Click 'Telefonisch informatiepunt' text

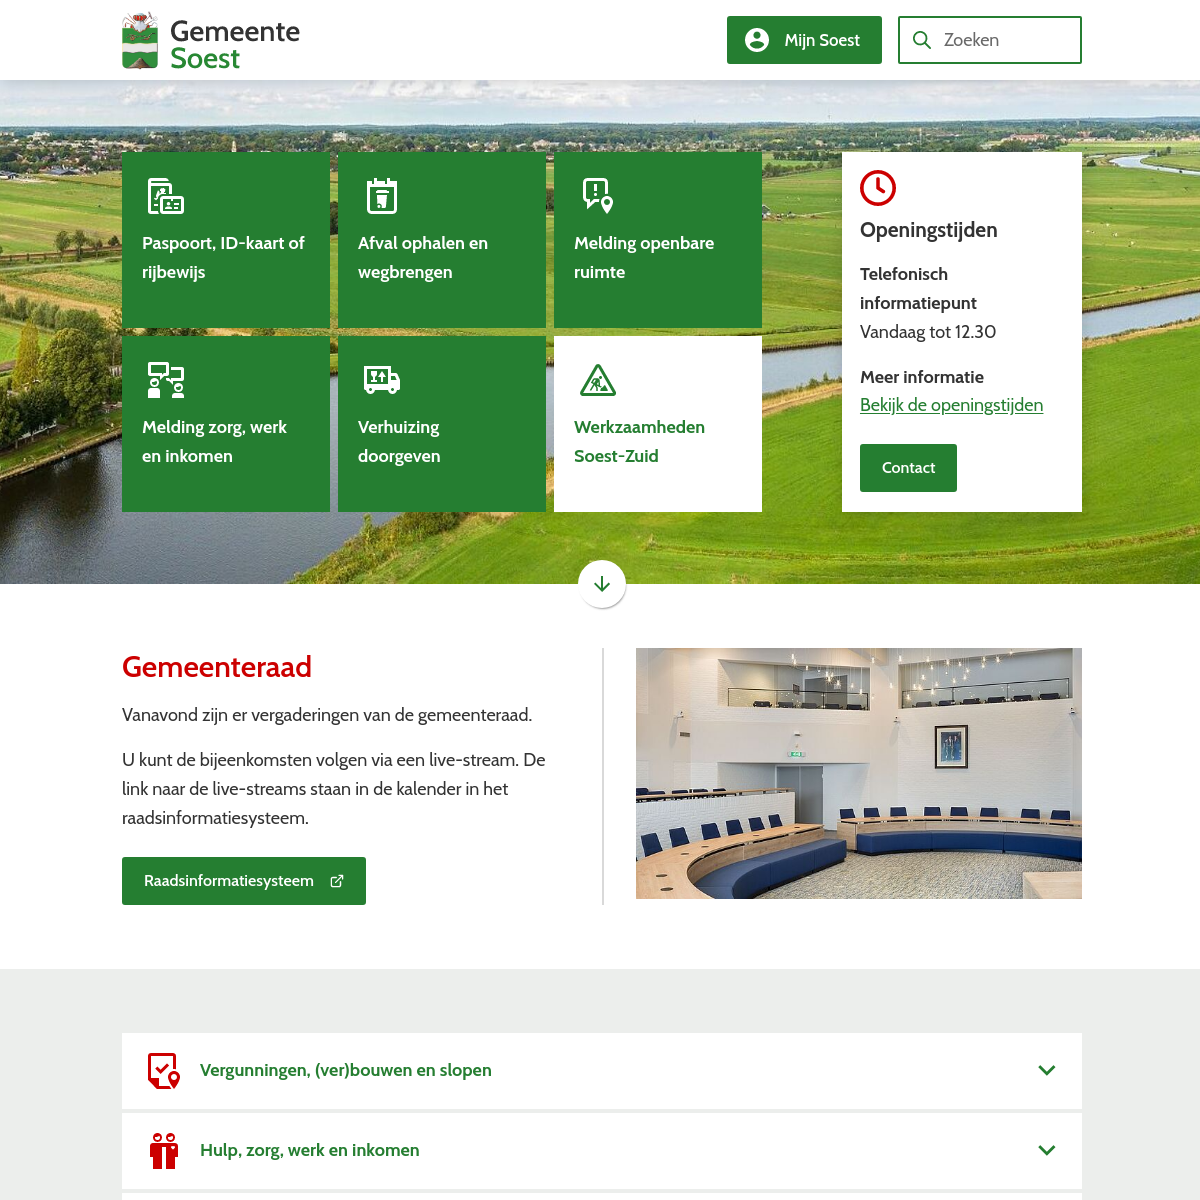click(918, 288)
